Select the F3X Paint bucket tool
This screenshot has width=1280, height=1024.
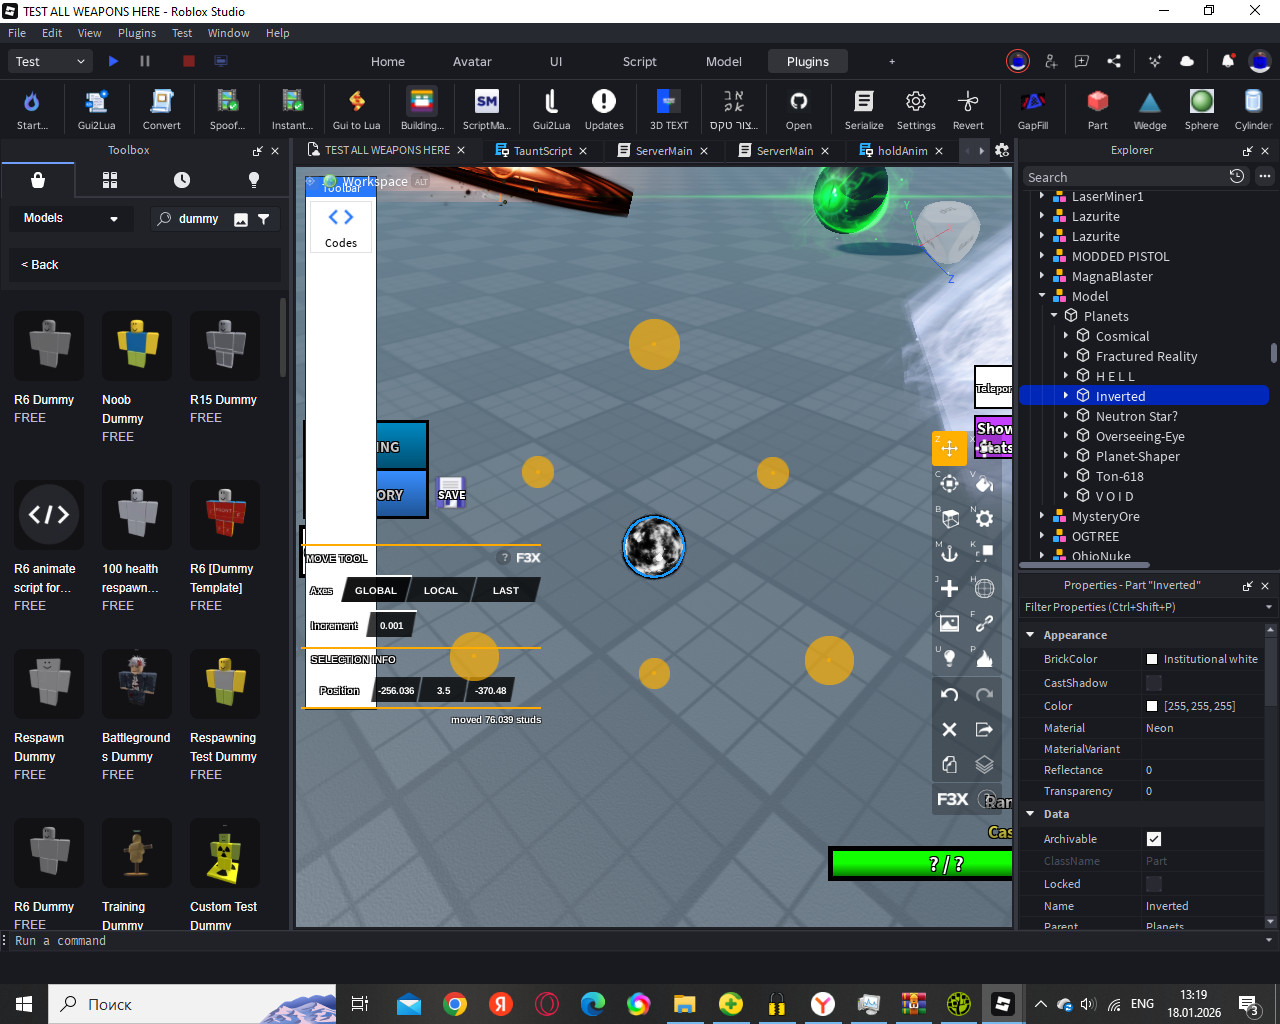point(984,484)
